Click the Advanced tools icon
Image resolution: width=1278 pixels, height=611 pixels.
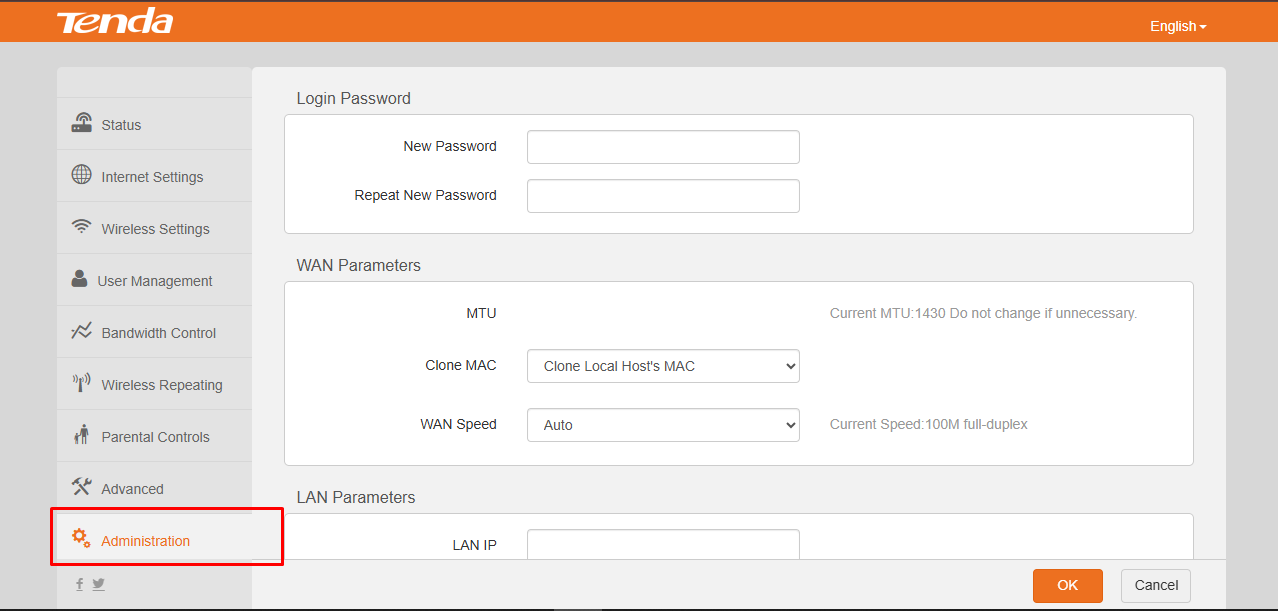[82, 487]
